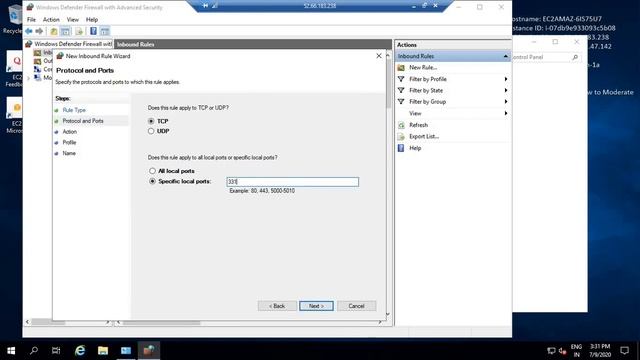Click the Show/Hide console tree icon

[x=65, y=31]
